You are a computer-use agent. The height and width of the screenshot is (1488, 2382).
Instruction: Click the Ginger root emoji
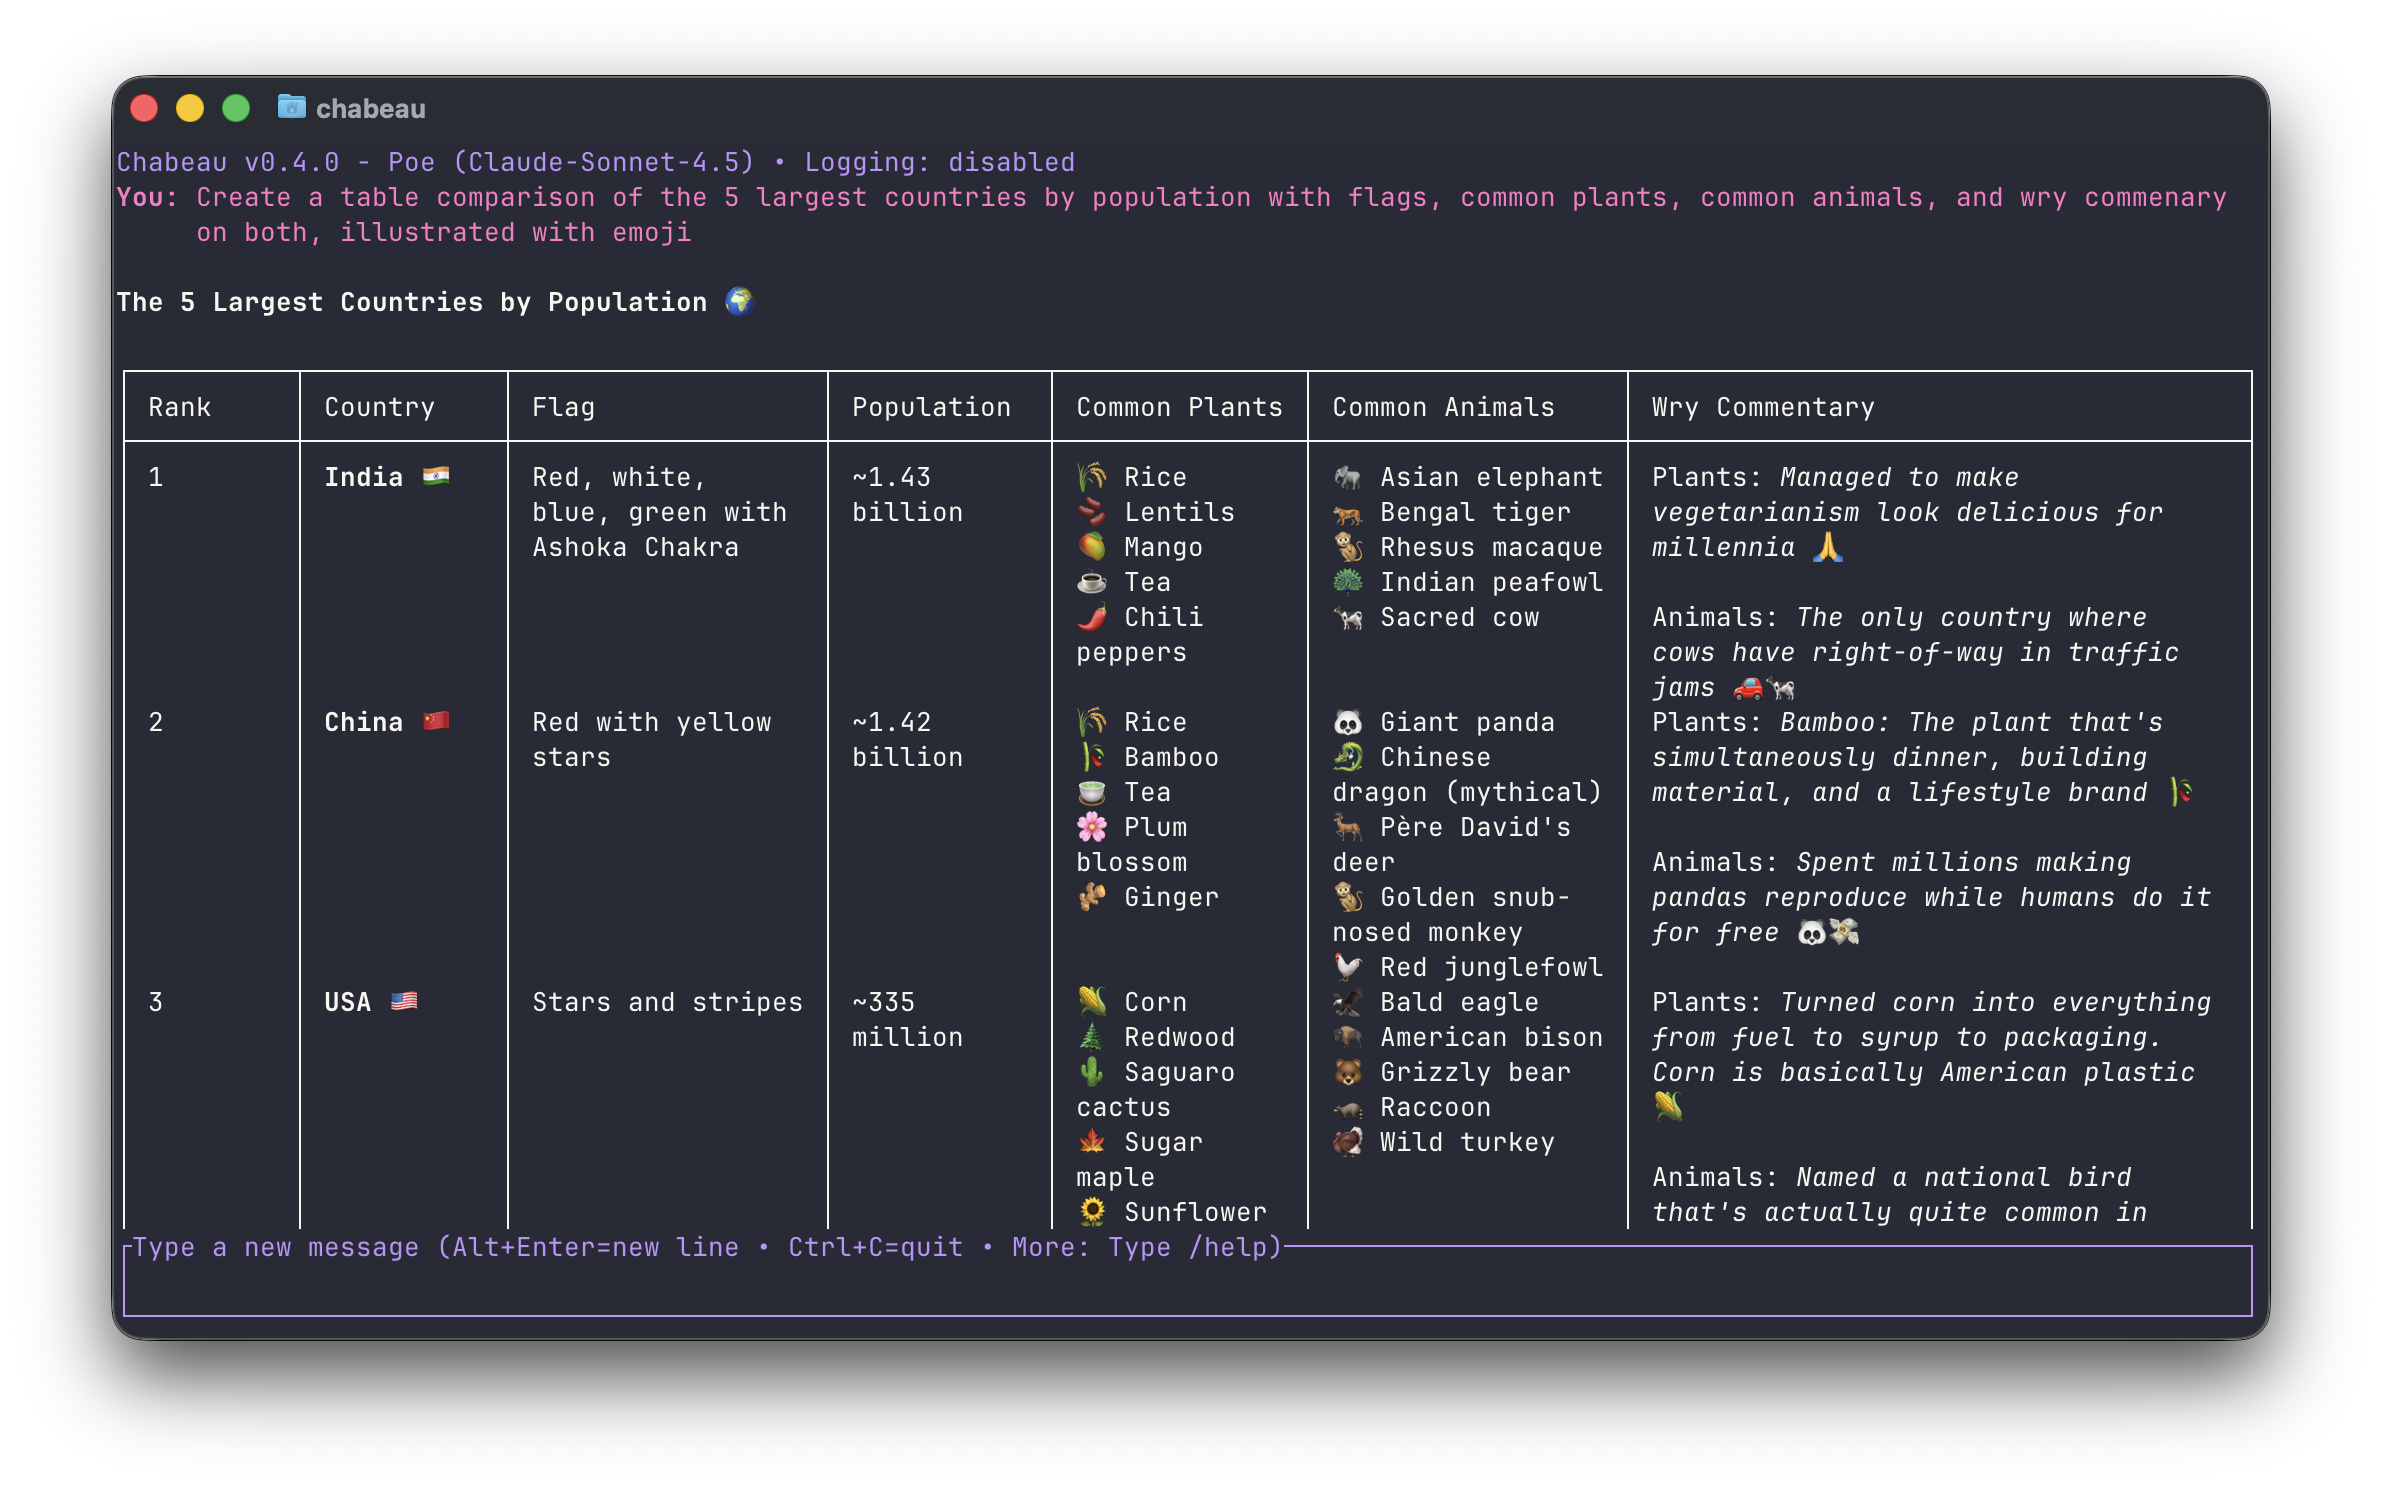(x=1092, y=897)
